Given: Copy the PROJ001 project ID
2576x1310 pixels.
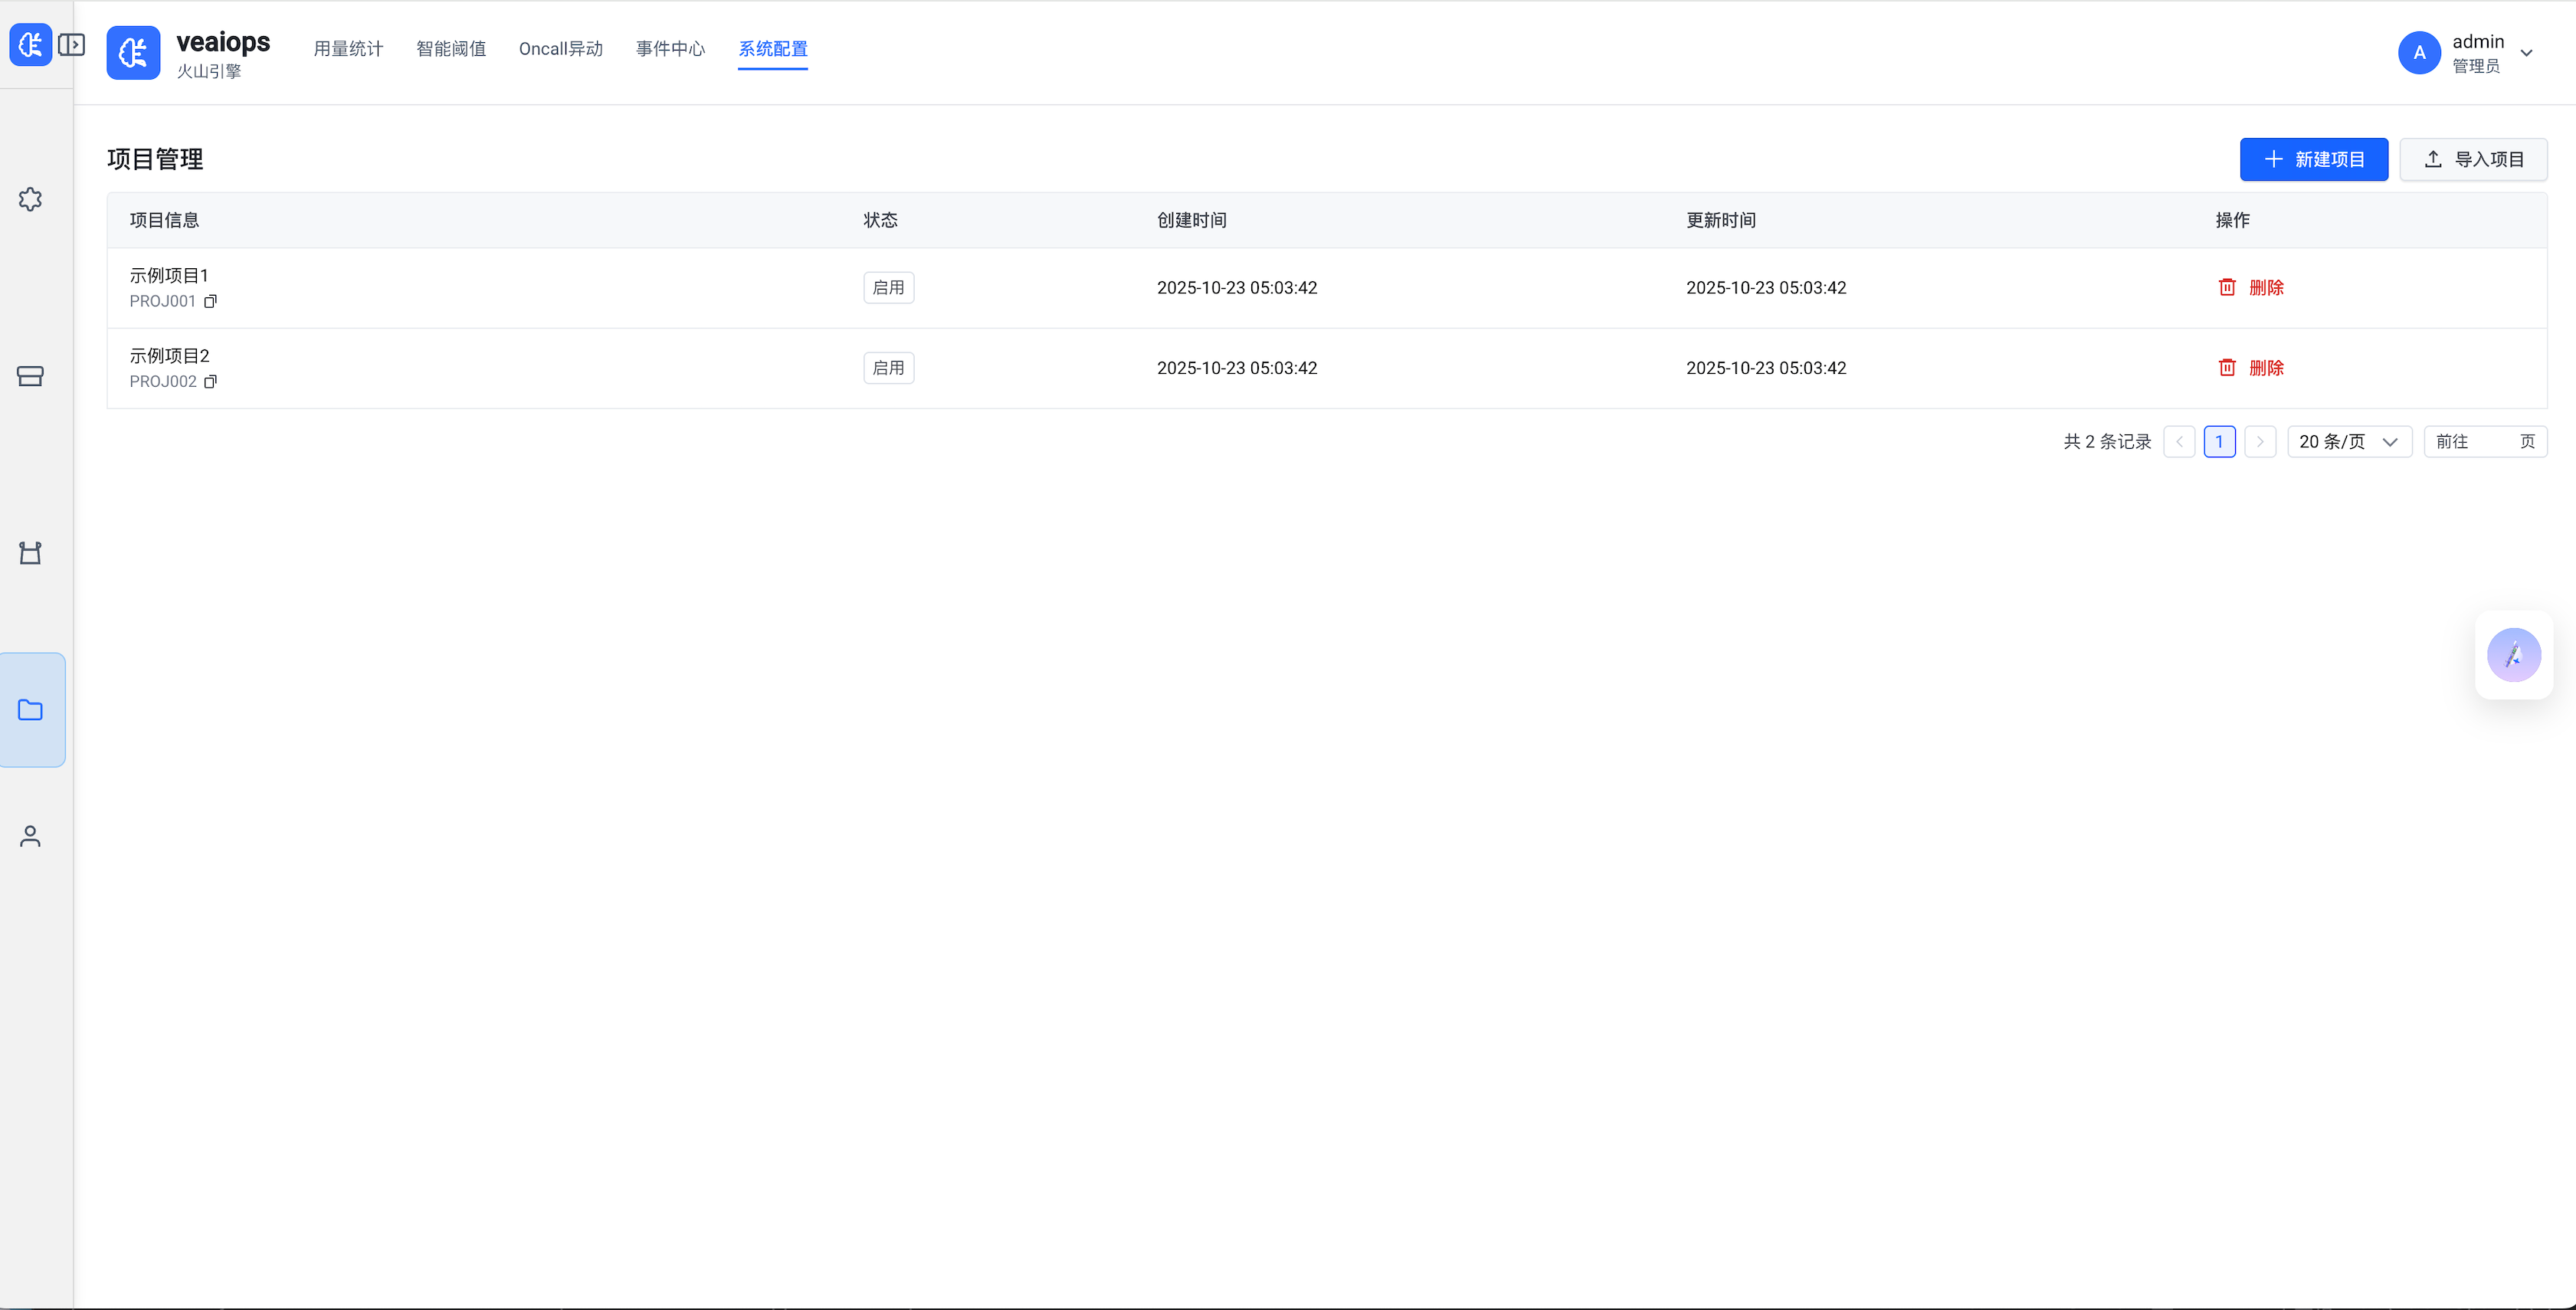Looking at the screenshot, I should tap(210, 301).
